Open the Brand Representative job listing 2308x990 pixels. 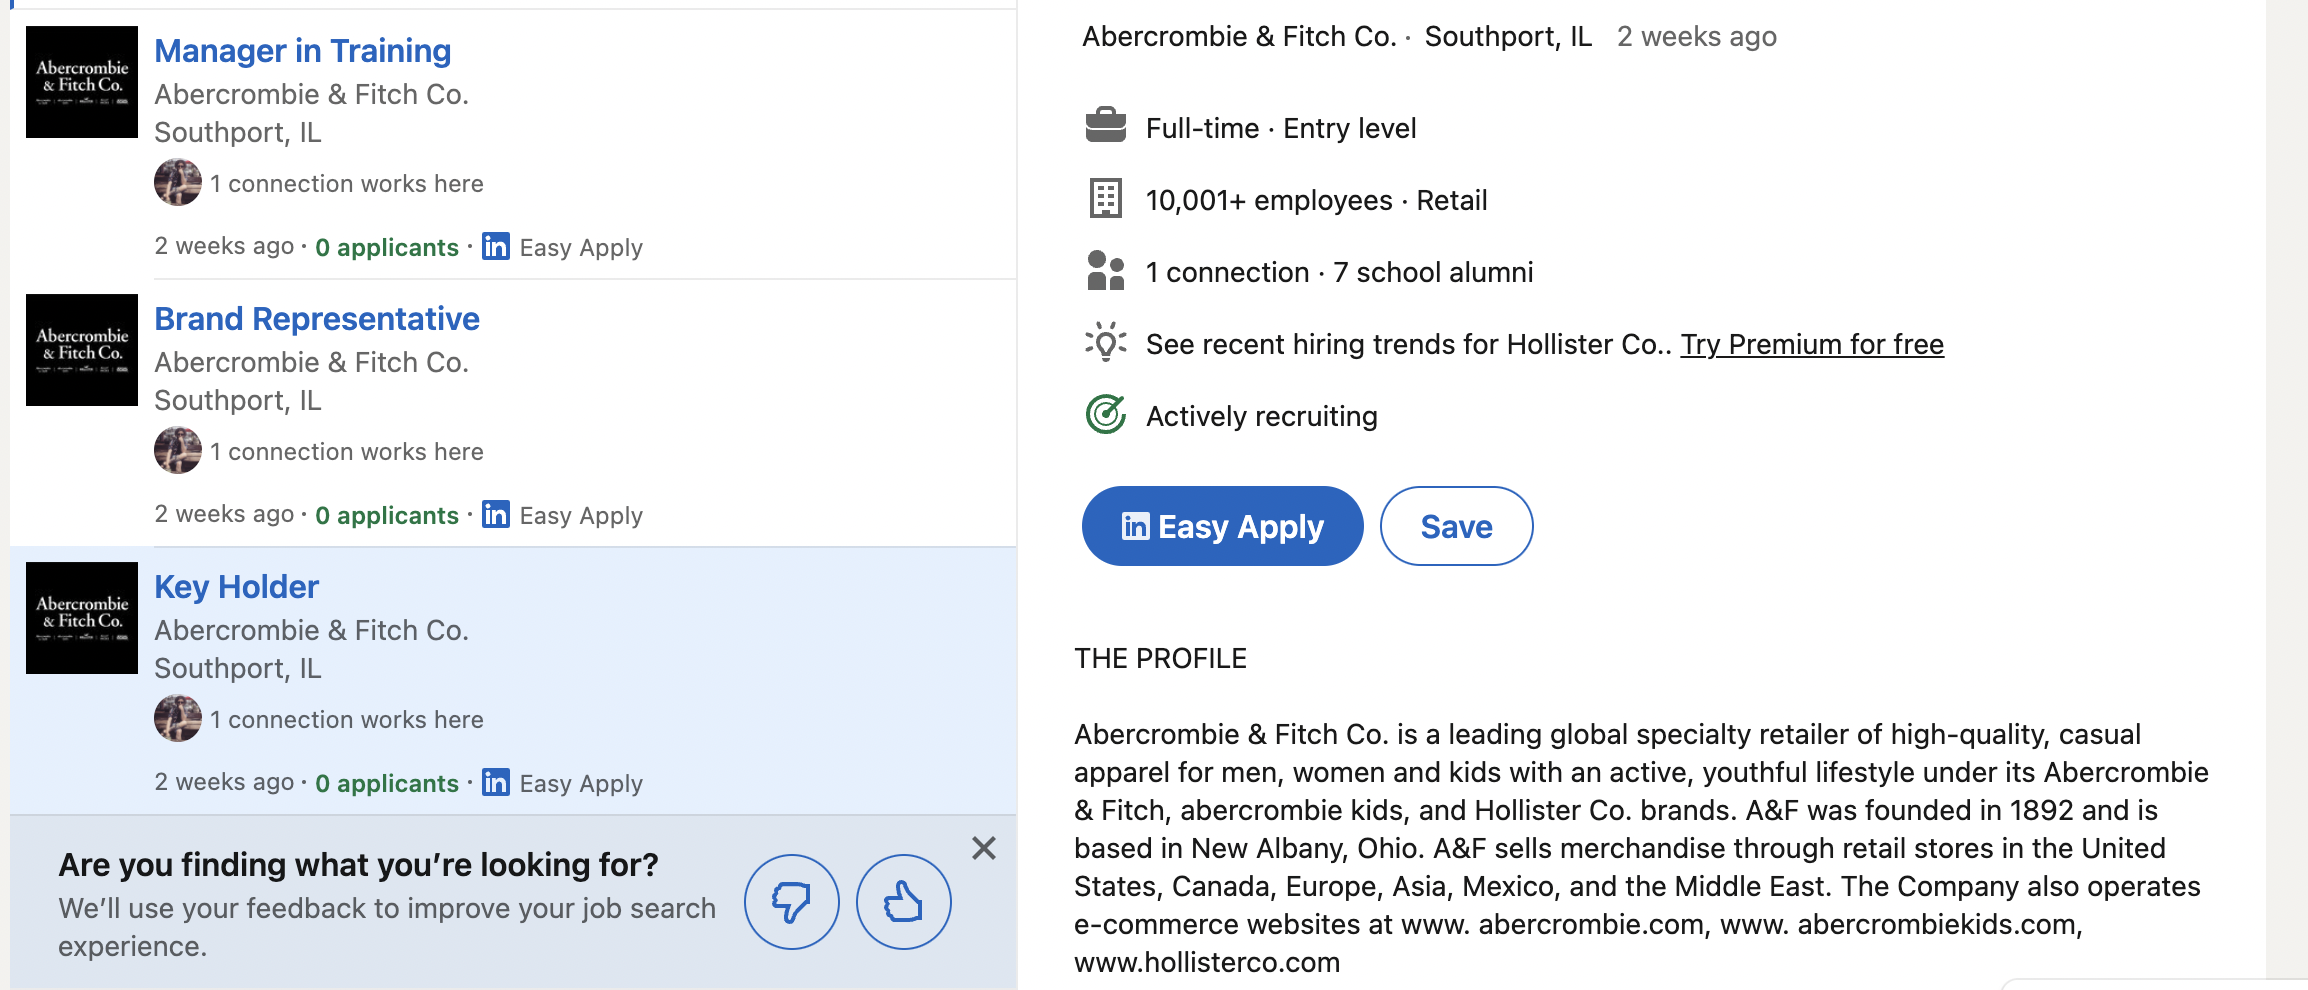[316, 319]
